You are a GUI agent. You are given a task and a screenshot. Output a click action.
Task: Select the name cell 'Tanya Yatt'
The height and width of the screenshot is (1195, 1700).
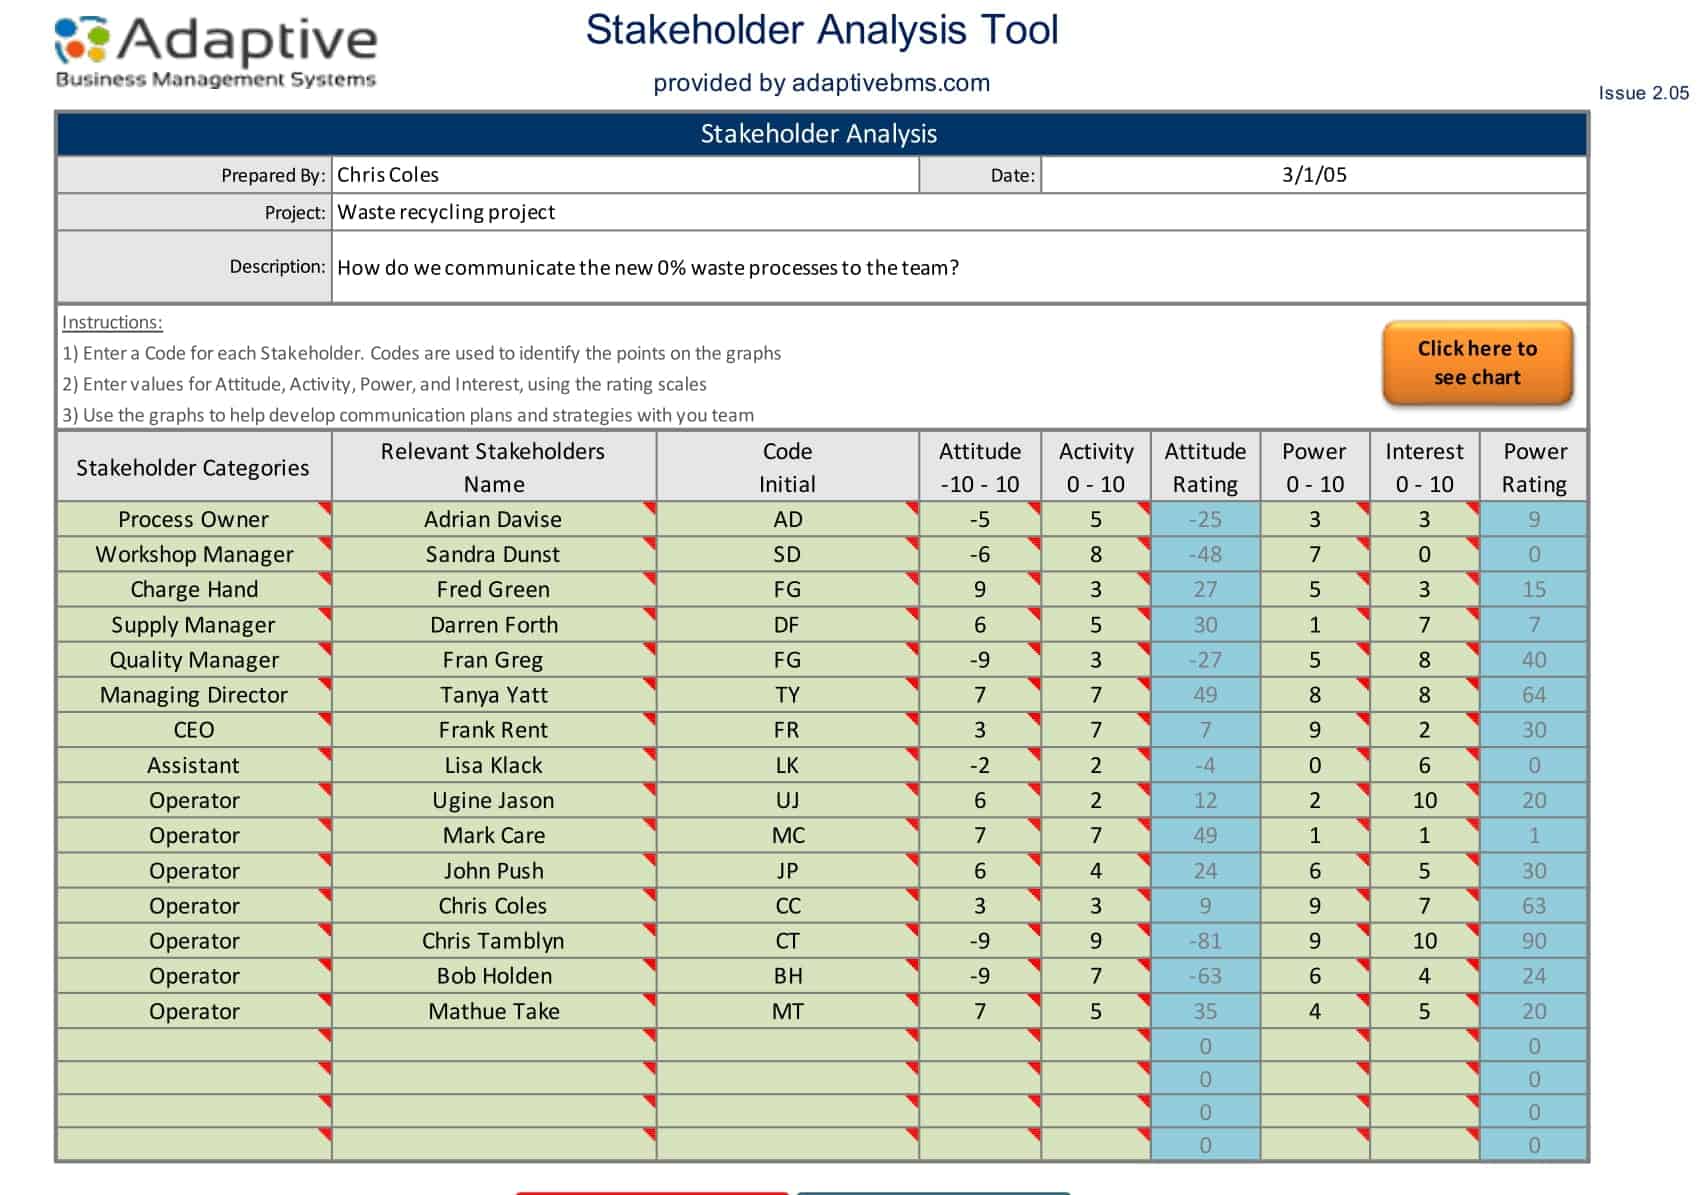point(493,695)
